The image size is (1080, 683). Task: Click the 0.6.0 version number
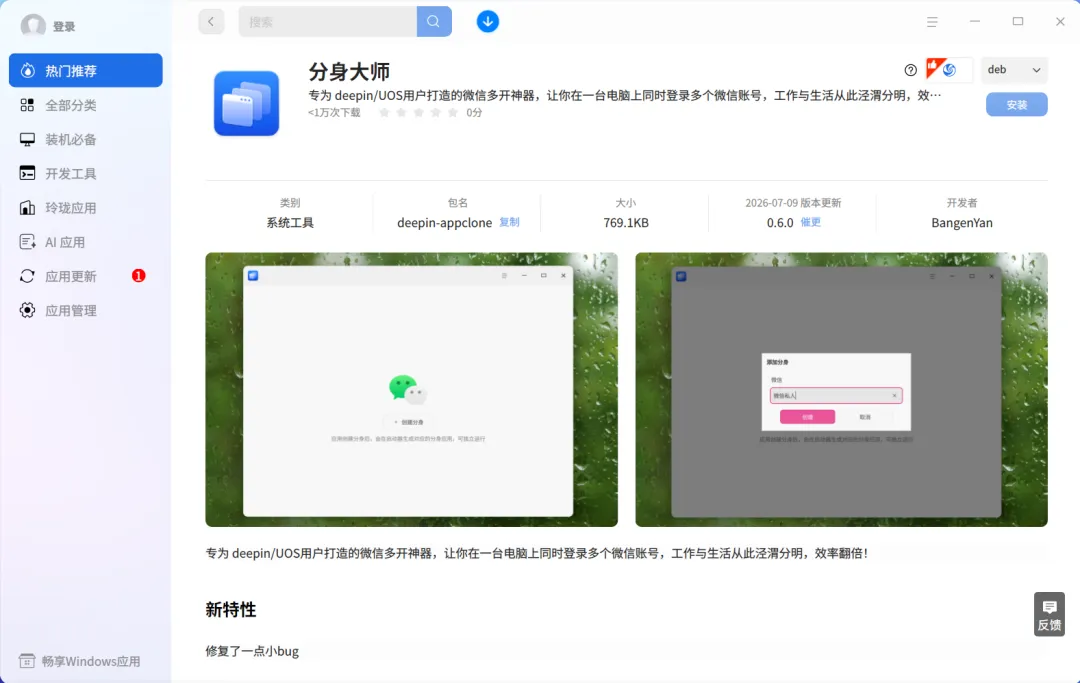click(780, 222)
